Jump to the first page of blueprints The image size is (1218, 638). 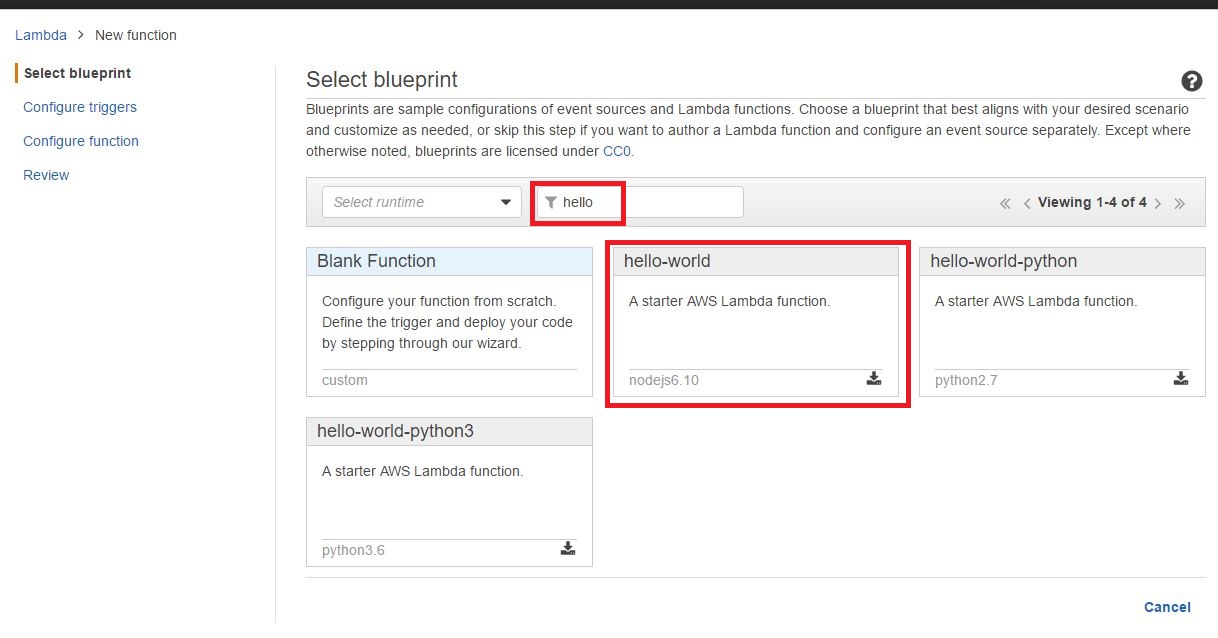(x=1005, y=202)
